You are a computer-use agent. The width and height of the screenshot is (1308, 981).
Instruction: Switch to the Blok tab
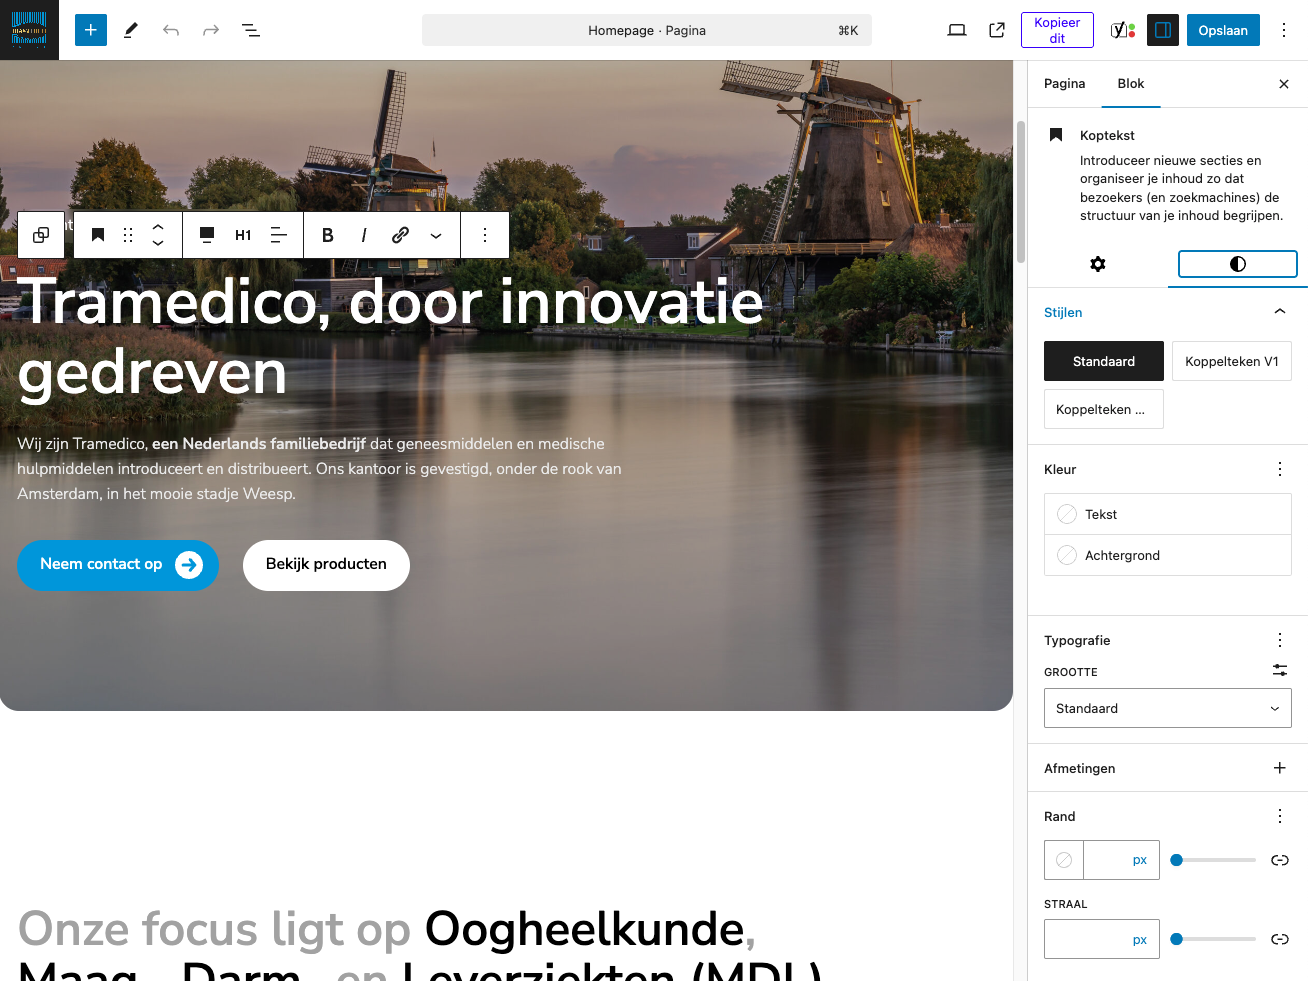tap(1131, 84)
